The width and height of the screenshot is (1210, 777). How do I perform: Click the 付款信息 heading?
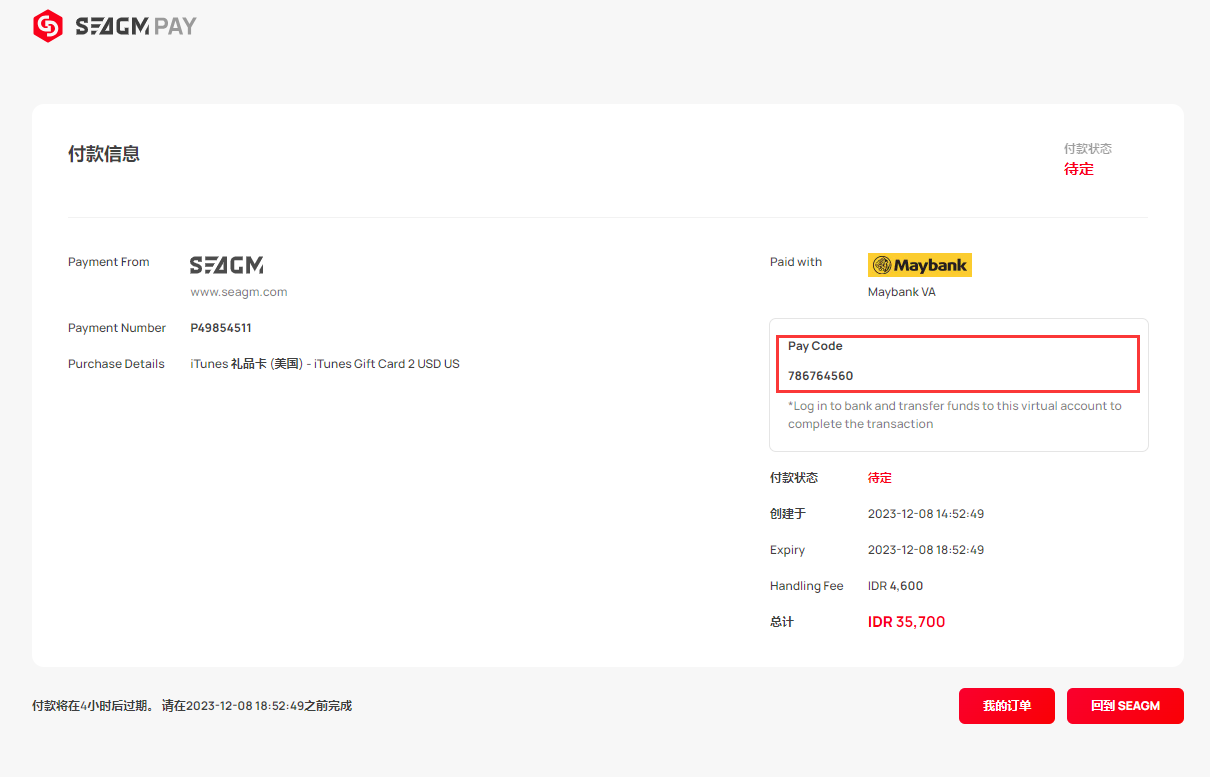[x=104, y=154]
